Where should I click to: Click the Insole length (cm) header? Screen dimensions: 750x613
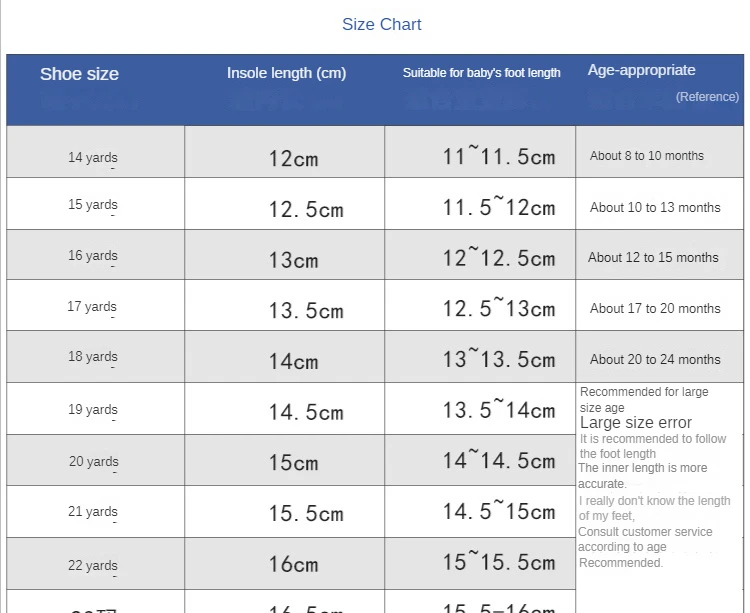tap(286, 73)
